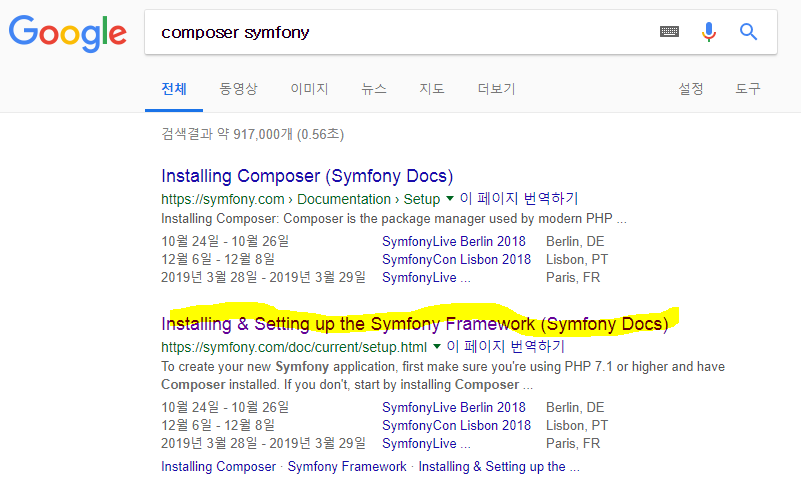Screen dimensions: 801x493
Task: Open the 지도 tab
Action: coord(432,89)
